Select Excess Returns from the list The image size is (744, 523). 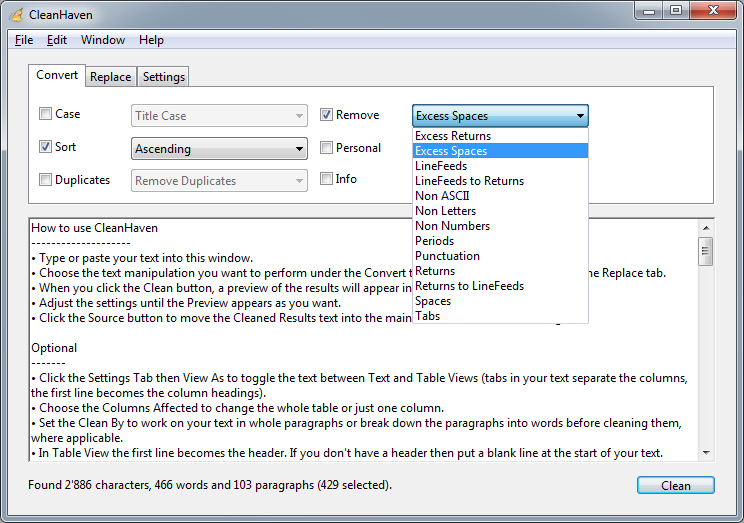(x=501, y=136)
